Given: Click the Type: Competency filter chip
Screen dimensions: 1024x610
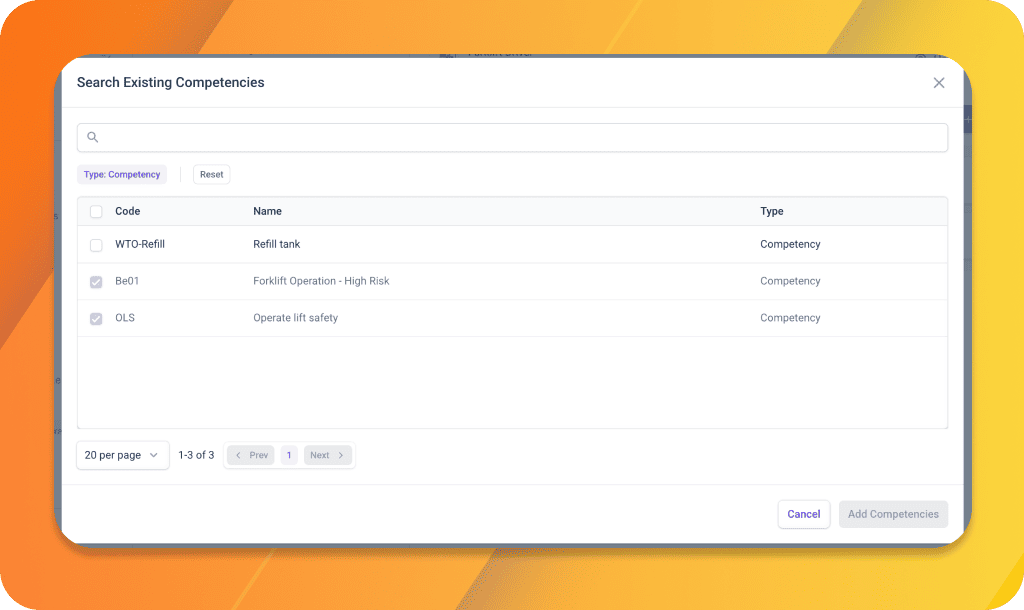Looking at the screenshot, I should point(121,174).
